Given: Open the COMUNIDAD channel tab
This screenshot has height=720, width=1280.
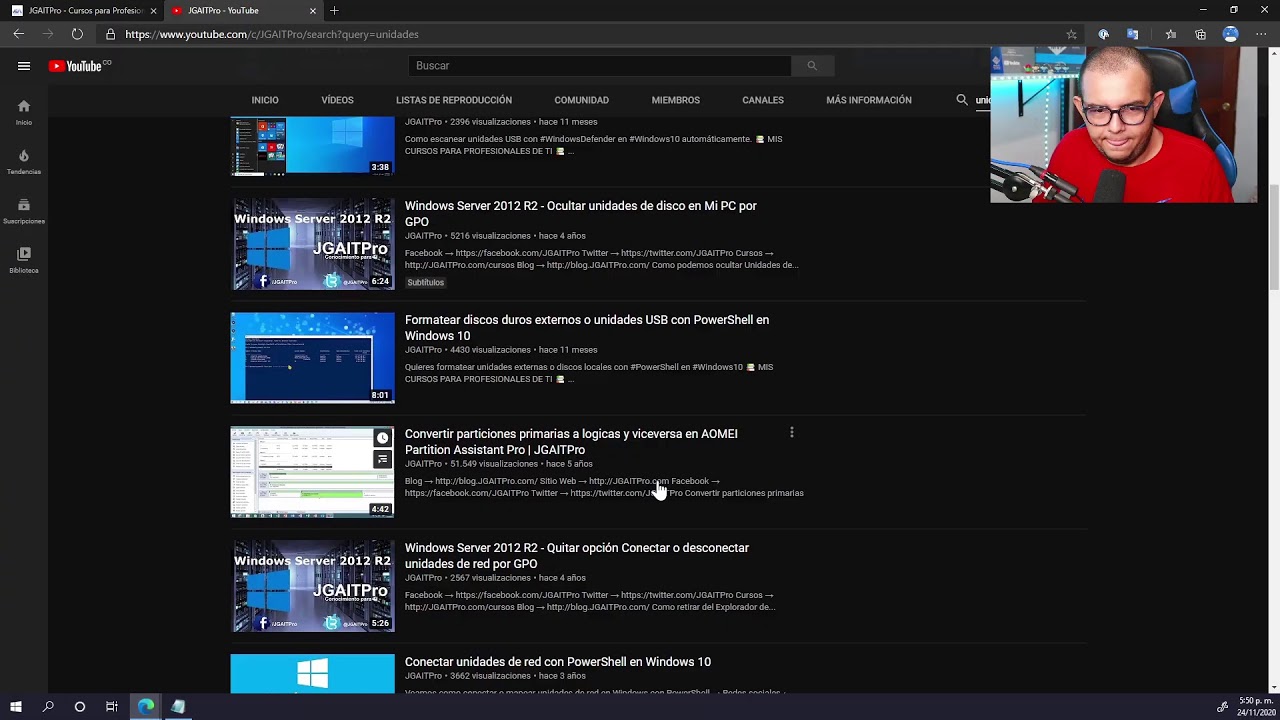Looking at the screenshot, I should pos(582,100).
